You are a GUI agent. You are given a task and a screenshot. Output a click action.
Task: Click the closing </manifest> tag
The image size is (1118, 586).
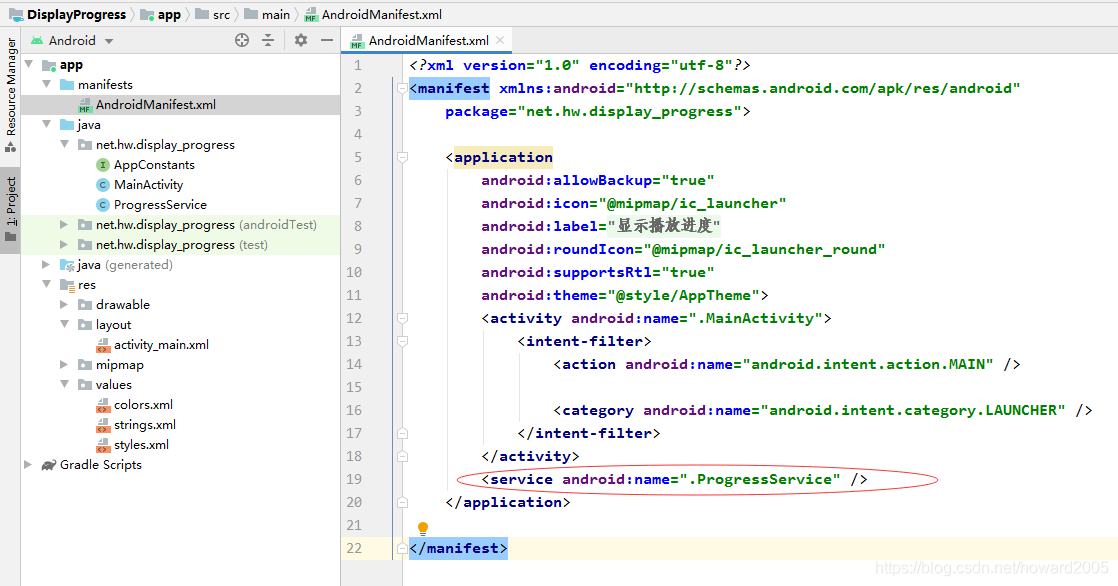click(458, 548)
